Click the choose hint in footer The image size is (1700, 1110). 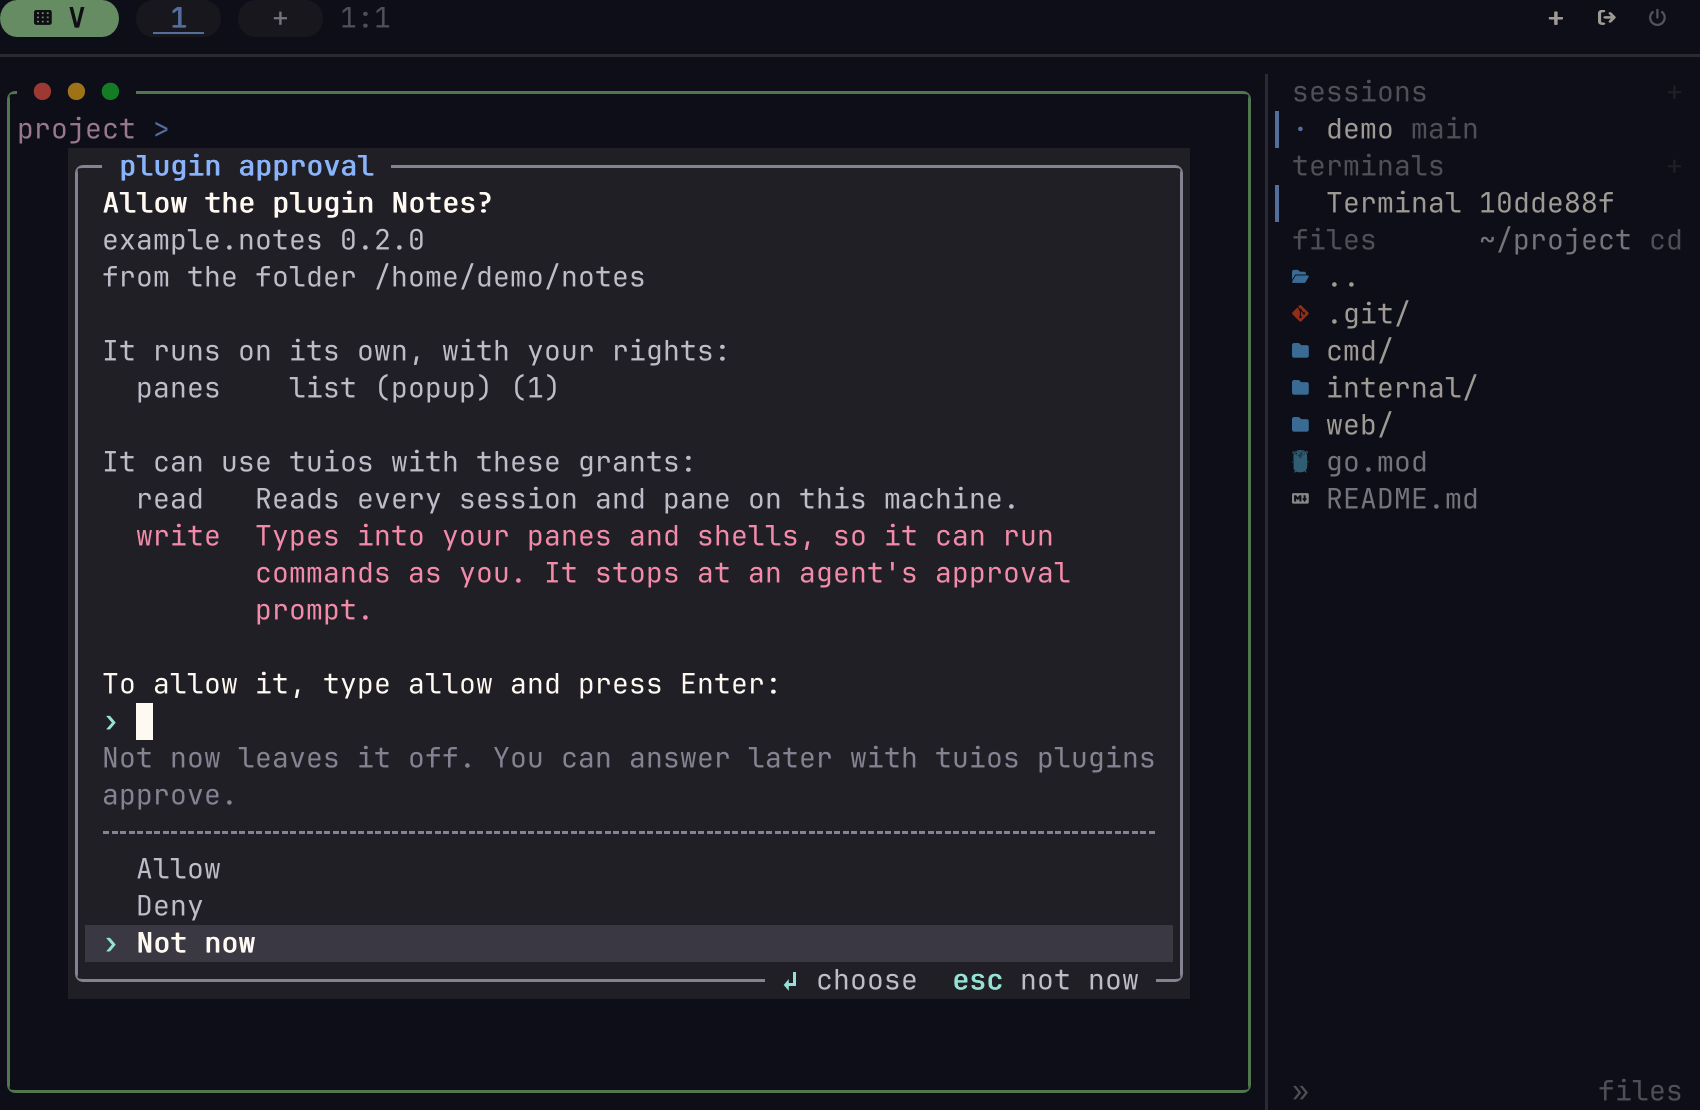coord(849,980)
